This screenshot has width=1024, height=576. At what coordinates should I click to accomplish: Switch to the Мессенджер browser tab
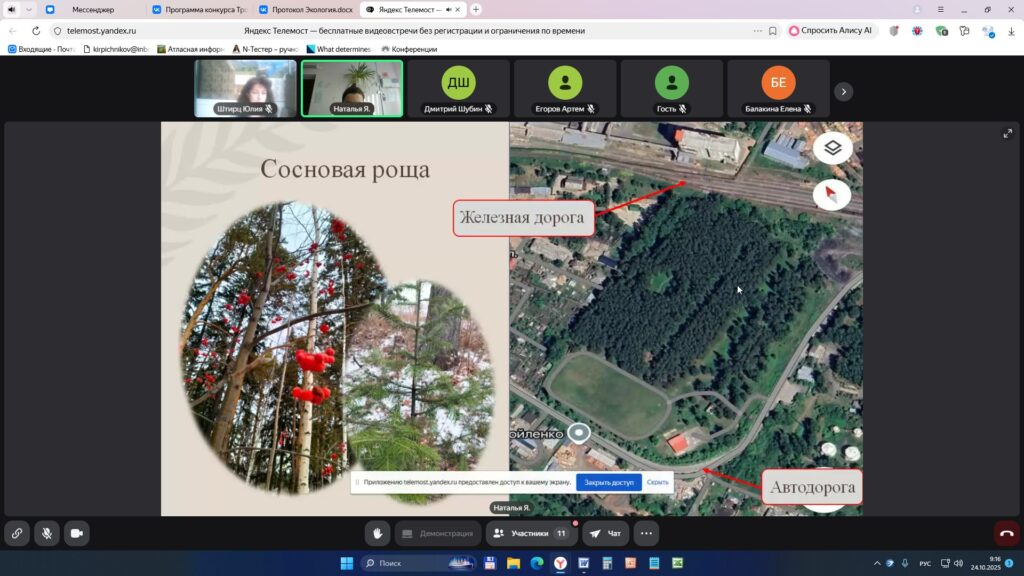point(93,9)
